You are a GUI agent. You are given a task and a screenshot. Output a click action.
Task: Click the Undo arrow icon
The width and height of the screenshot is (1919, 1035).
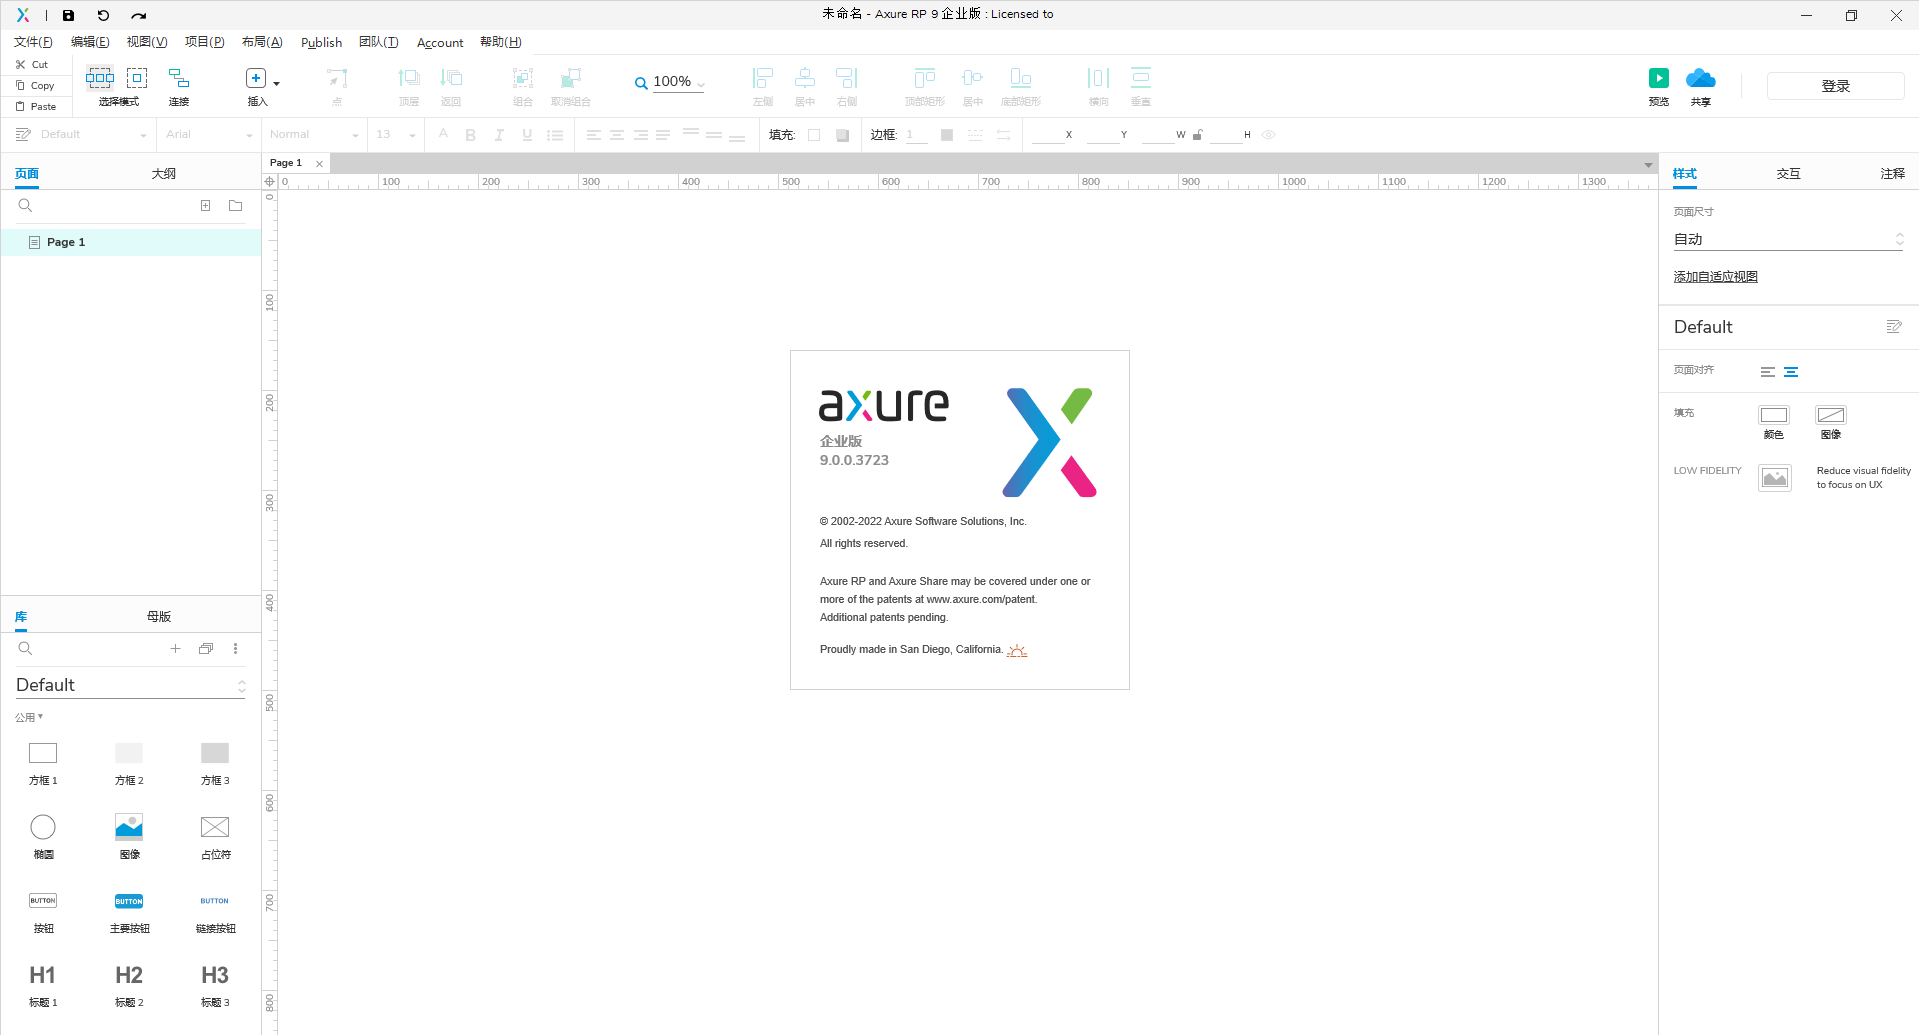point(103,15)
